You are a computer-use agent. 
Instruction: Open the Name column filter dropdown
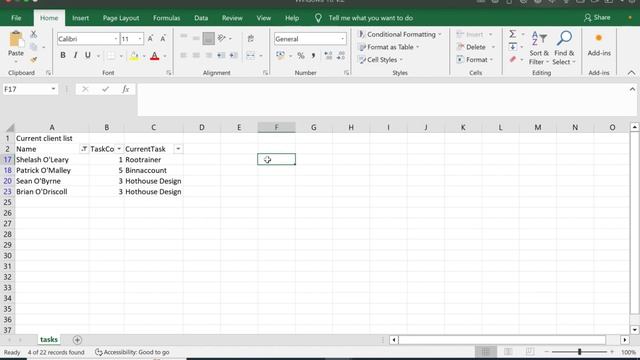point(84,149)
